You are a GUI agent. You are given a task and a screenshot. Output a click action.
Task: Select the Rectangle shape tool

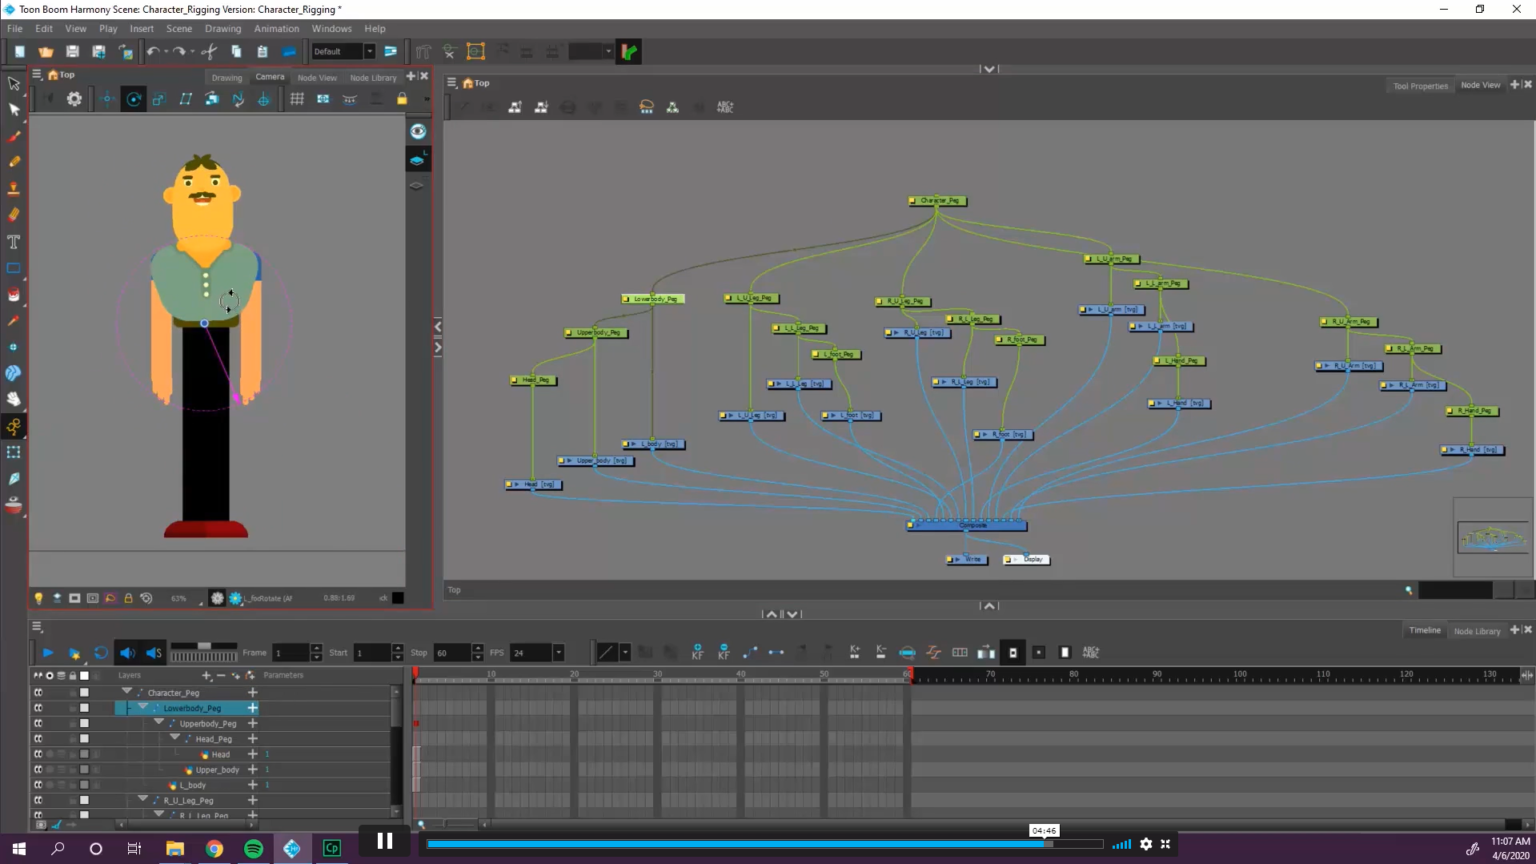(x=14, y=268)
